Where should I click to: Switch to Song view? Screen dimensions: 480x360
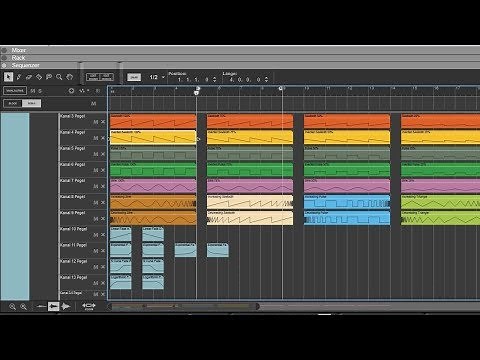click(x=32, y=103)
